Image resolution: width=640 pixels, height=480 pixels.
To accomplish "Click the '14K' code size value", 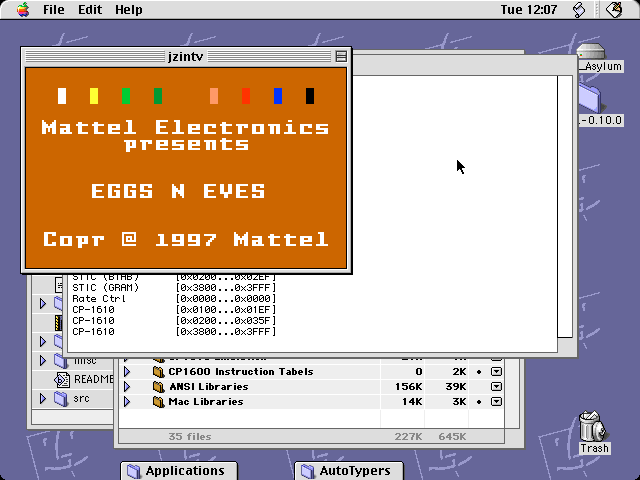I will pyautogui.click(x=412, y=402).
